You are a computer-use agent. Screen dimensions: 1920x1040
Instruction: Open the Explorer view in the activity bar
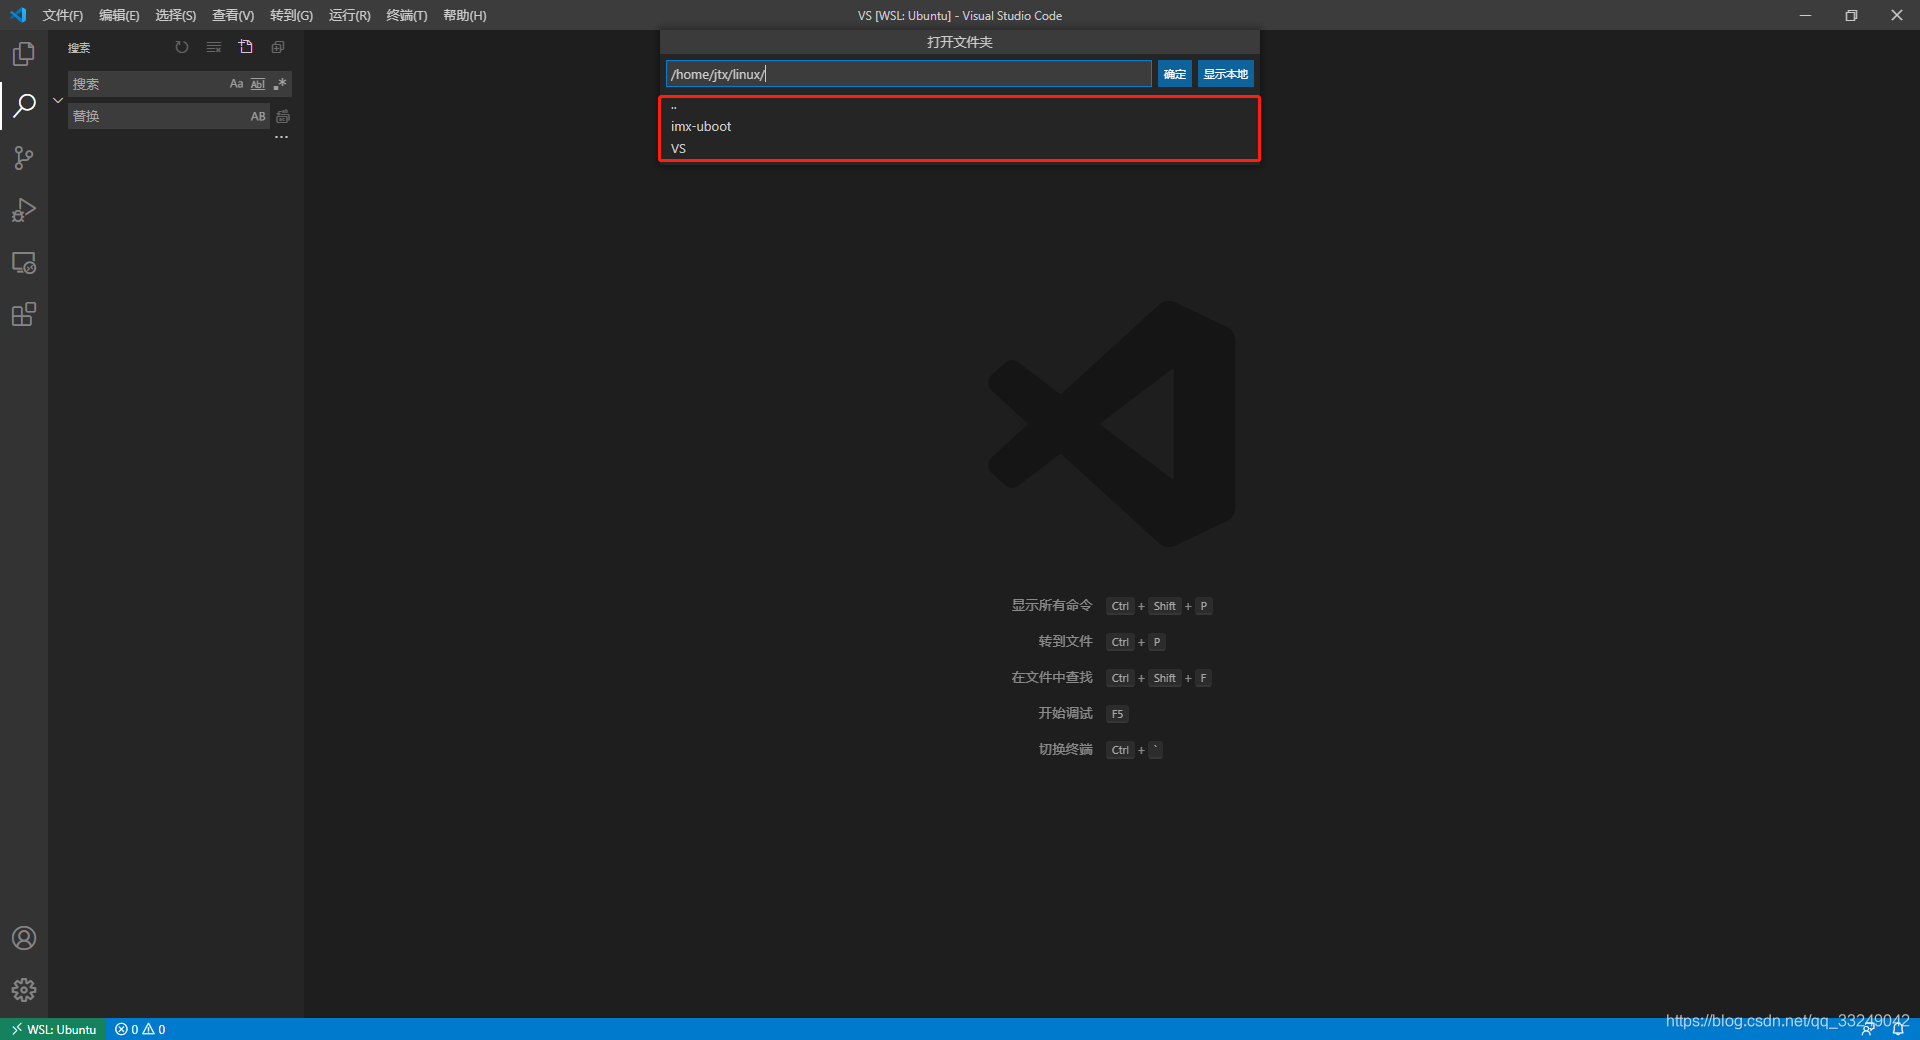point(24,54)
